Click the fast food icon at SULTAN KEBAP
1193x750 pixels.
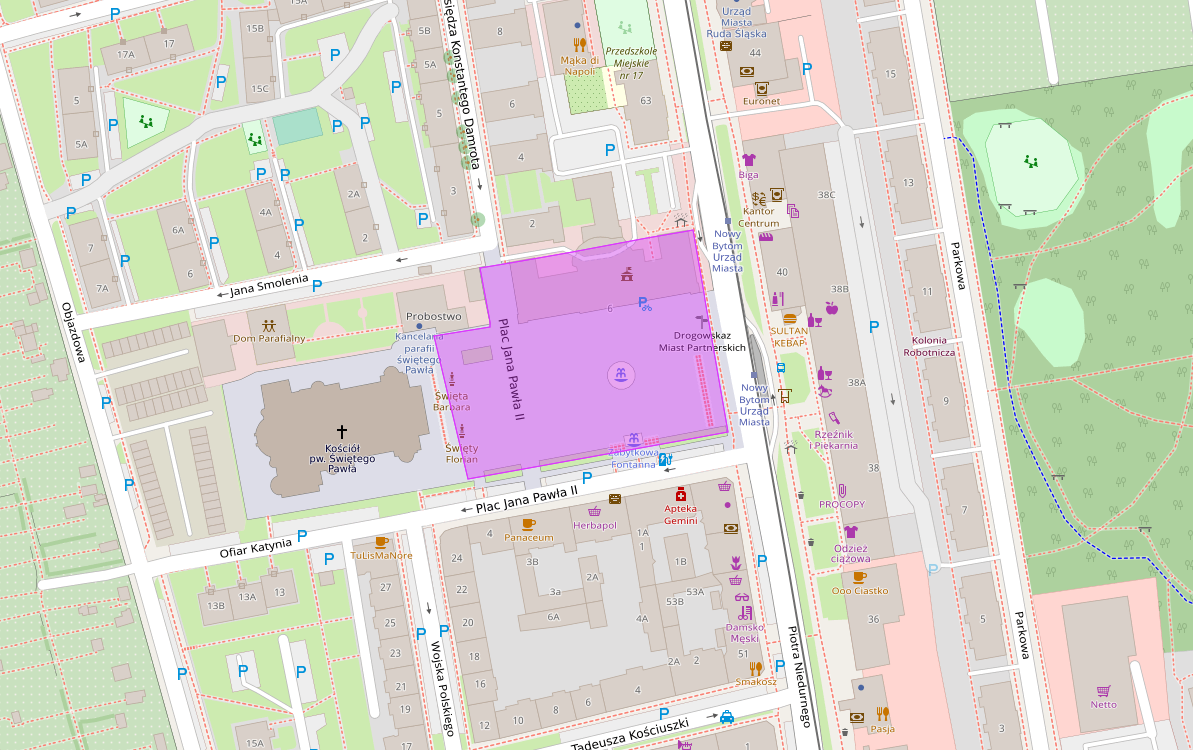click(789, 320)
